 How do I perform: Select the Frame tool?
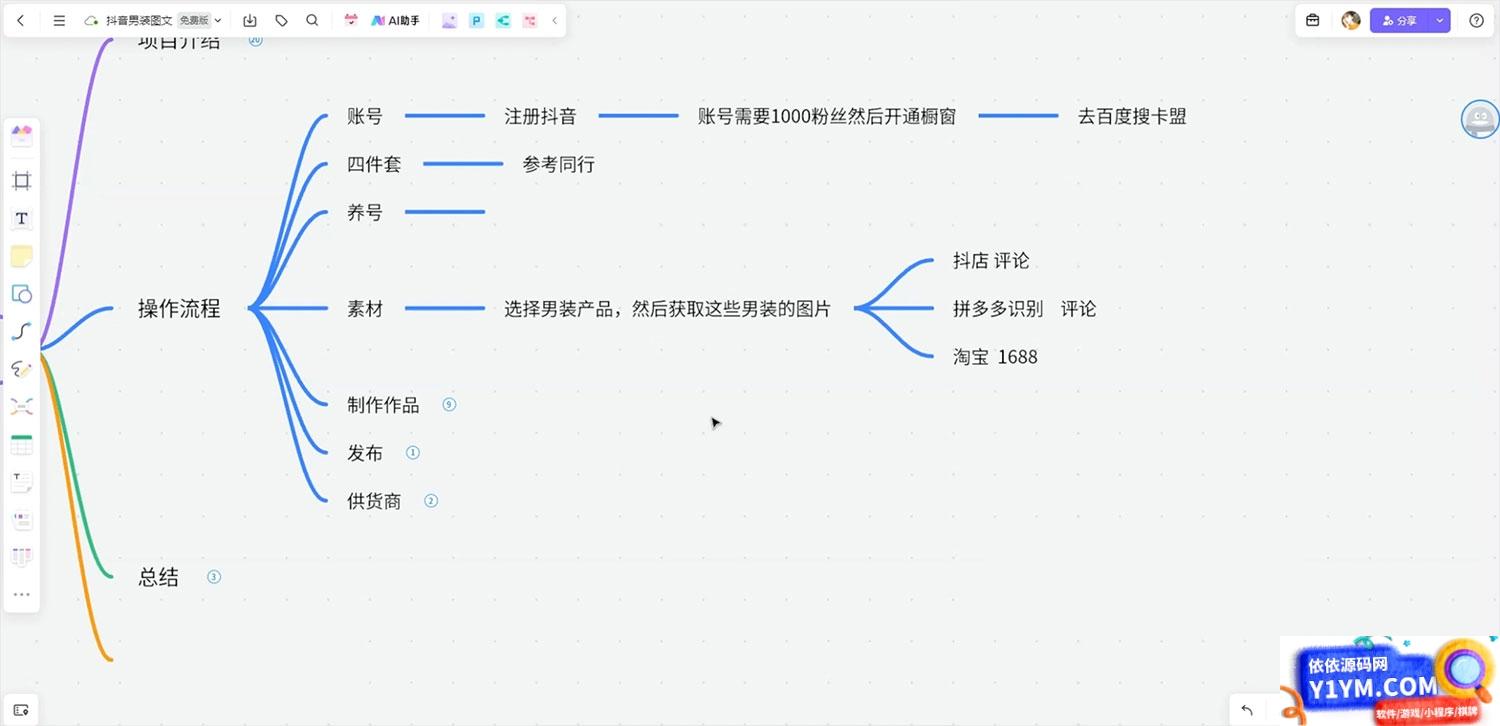(x=21, y=181)
